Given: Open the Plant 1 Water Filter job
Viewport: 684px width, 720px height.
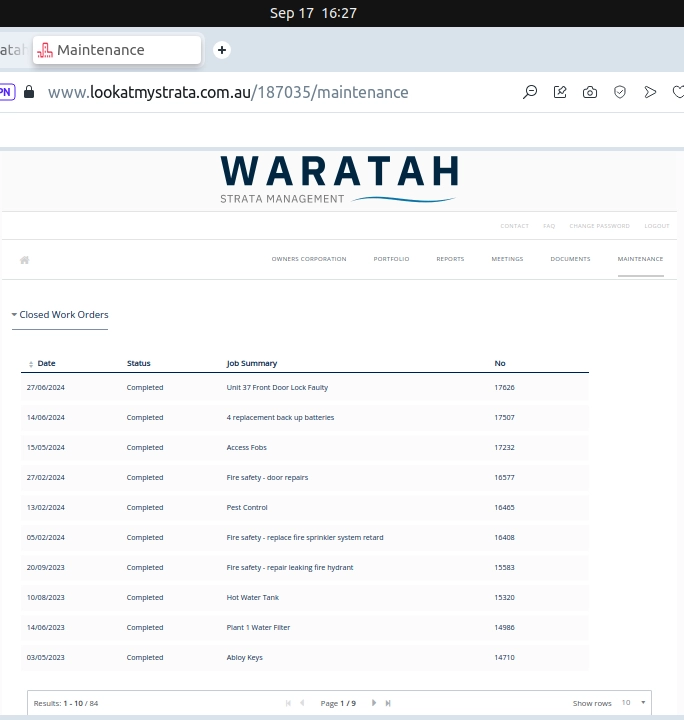Looking at the screenshot, I should coord(258,627).
